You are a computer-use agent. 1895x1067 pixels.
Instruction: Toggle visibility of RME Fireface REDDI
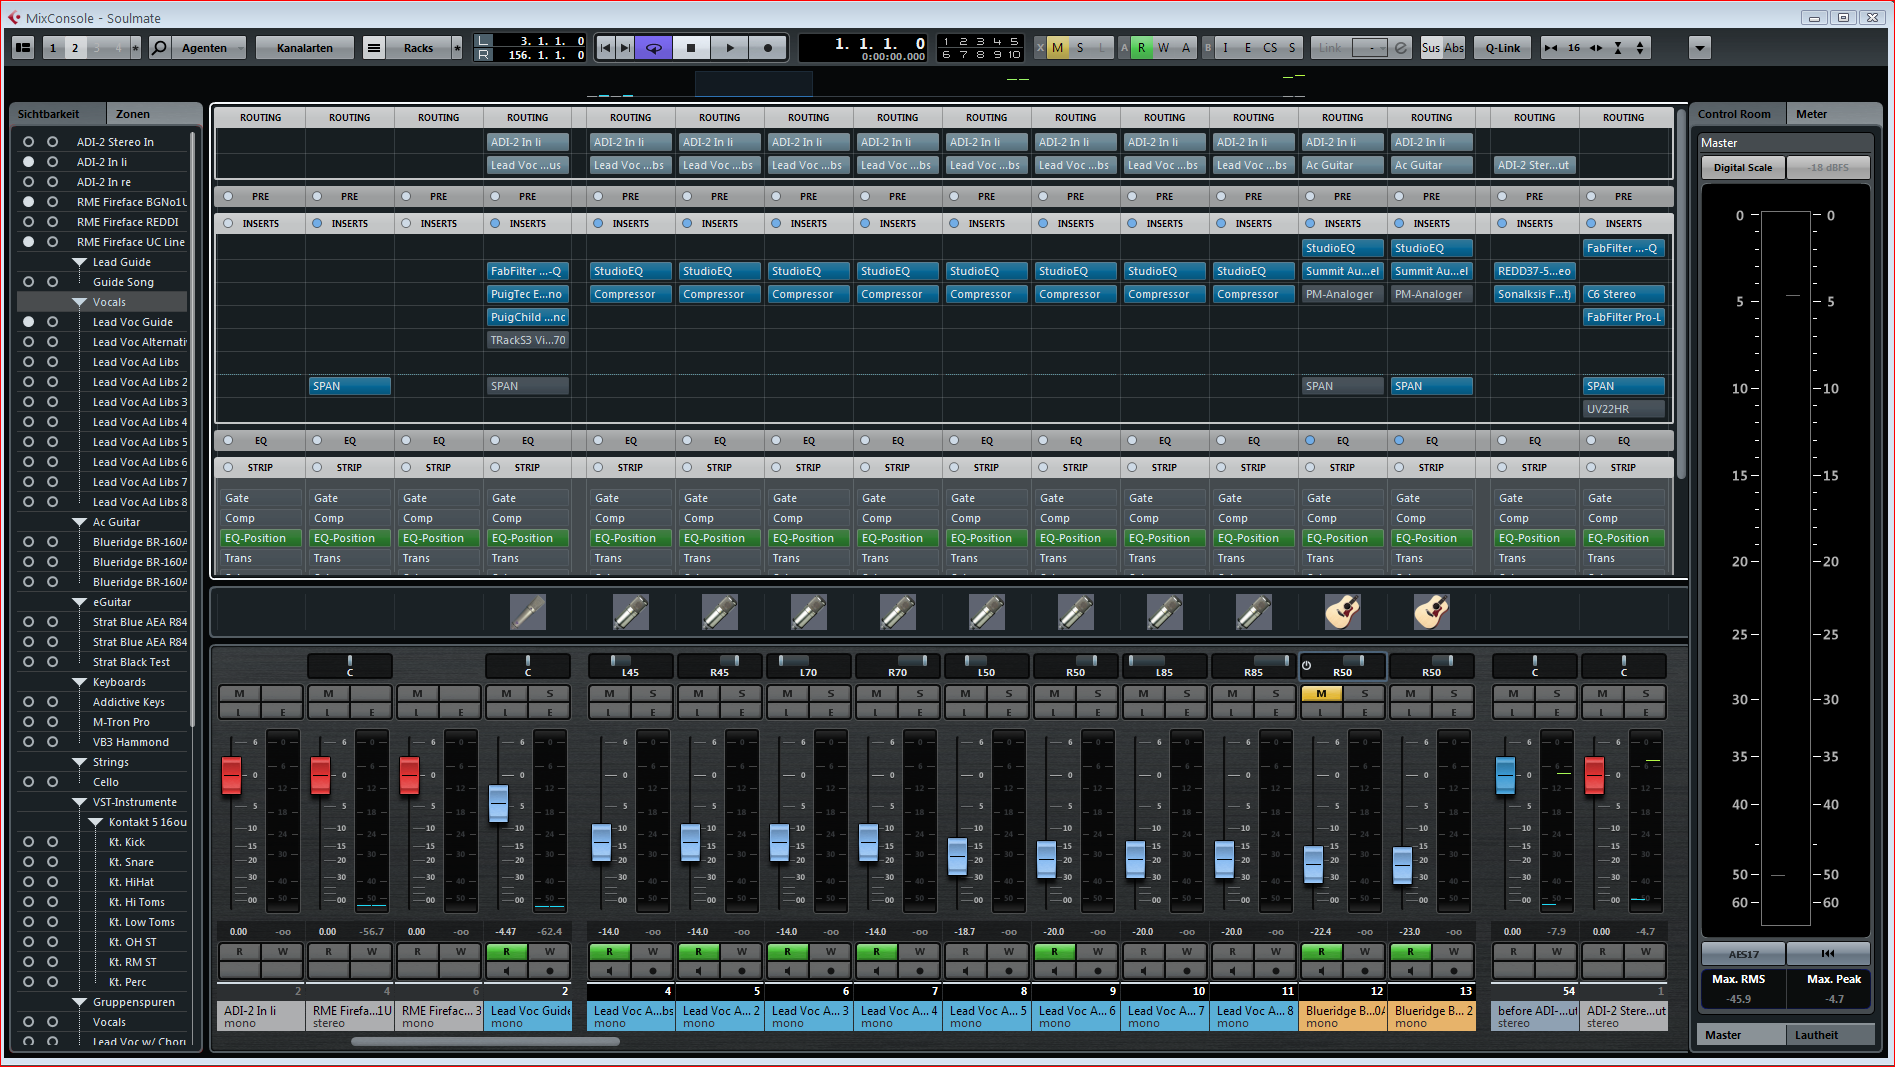click(x=28, y=222)
